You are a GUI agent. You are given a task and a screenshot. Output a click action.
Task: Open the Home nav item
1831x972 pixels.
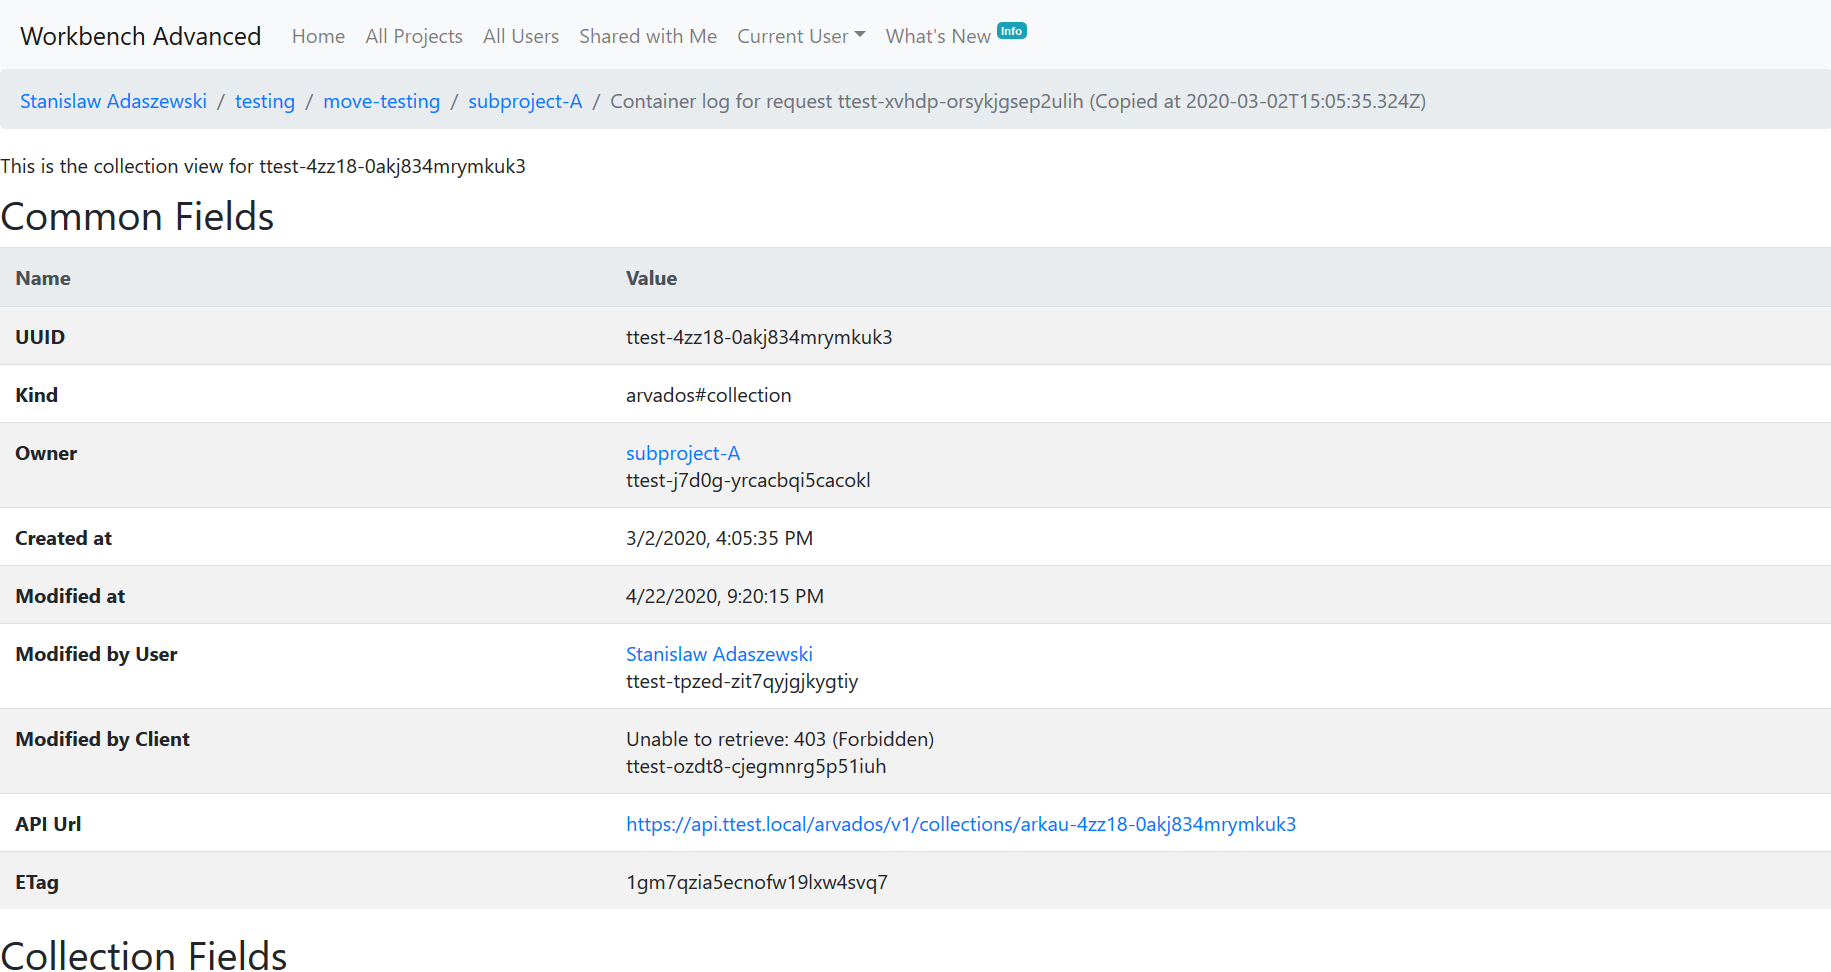pos(318,36)
